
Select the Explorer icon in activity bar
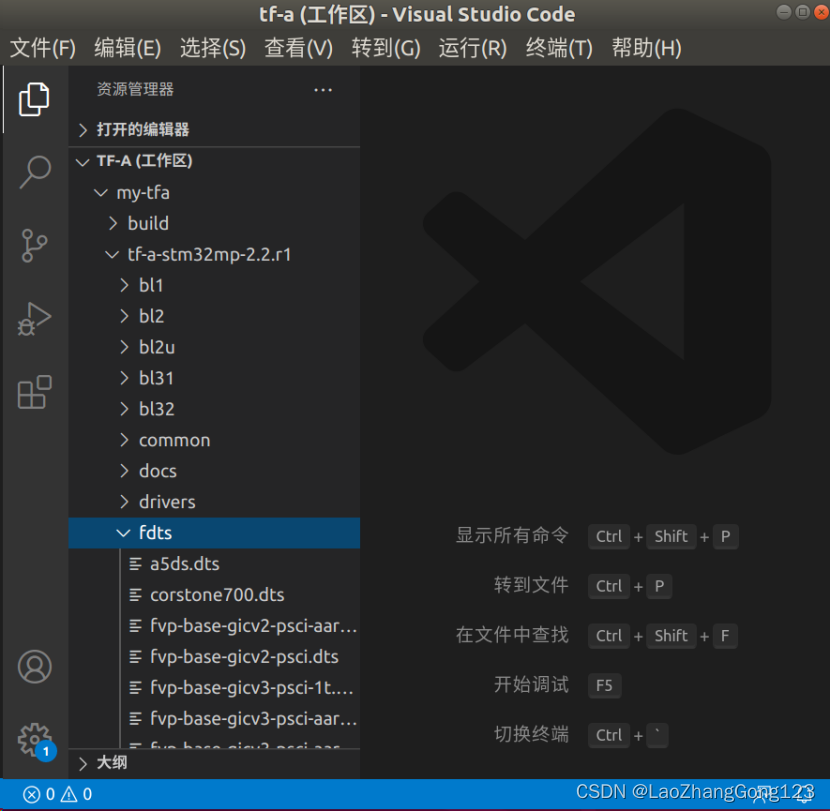(34, 99)
